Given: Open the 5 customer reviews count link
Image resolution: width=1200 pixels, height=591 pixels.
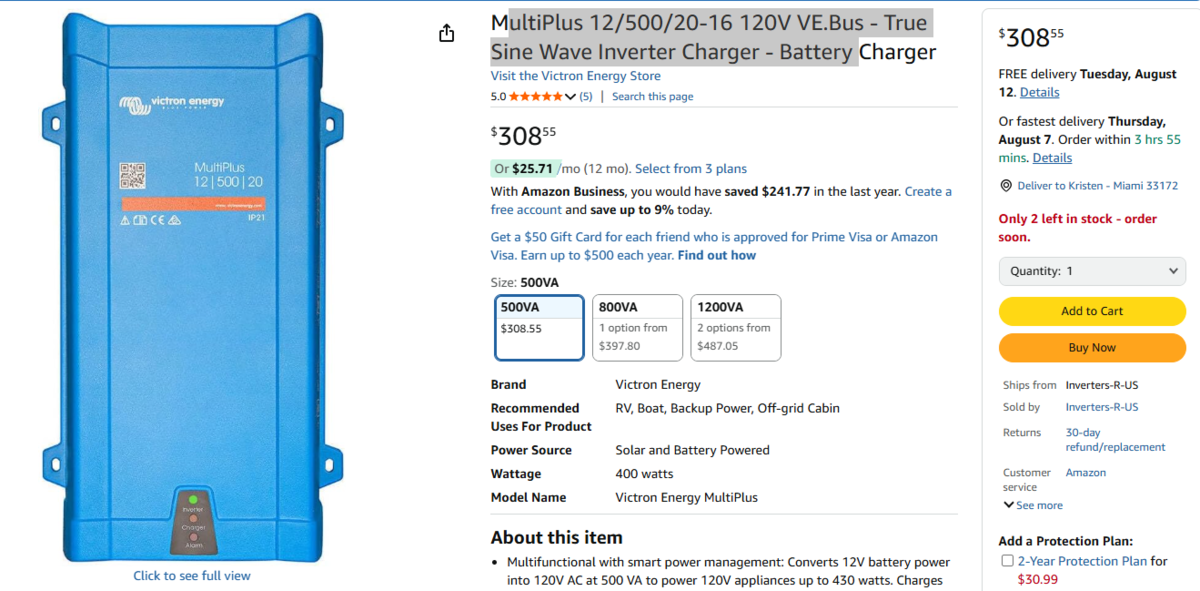Looking at the screenshot, I should [x=586, y=97].
